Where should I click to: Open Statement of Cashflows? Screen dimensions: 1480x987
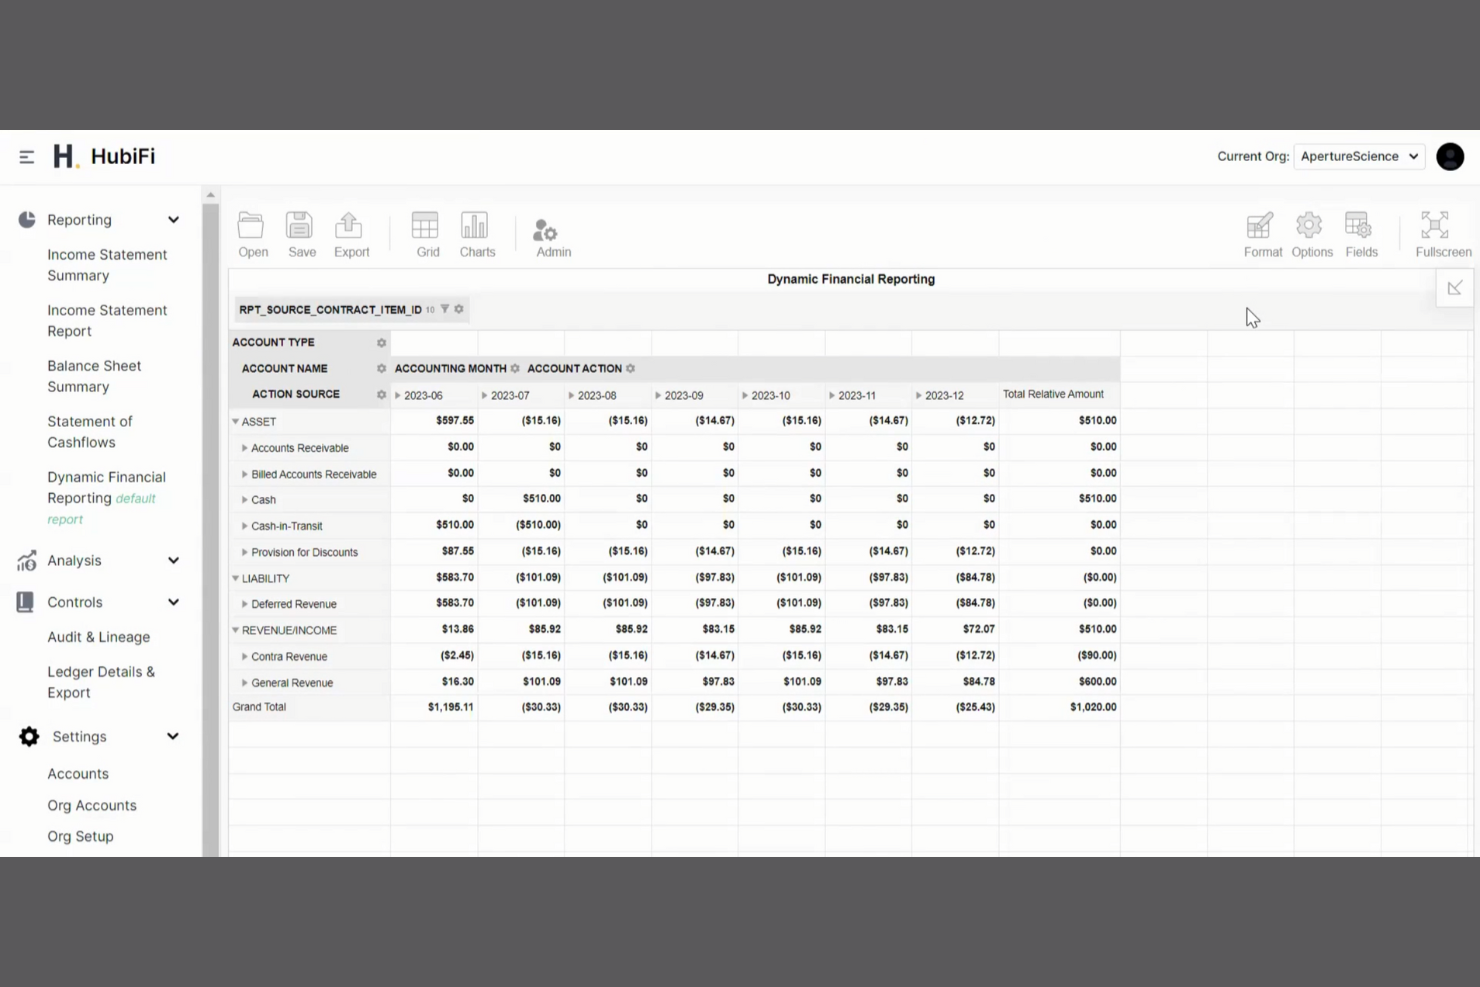coord(90,432)
